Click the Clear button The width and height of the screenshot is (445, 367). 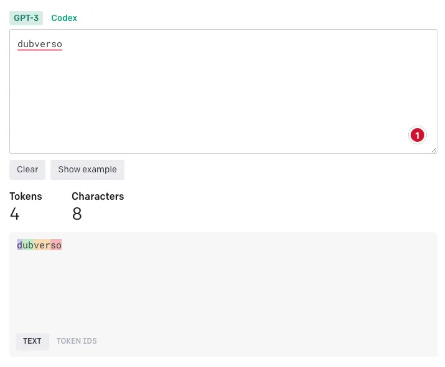point(27,170)
